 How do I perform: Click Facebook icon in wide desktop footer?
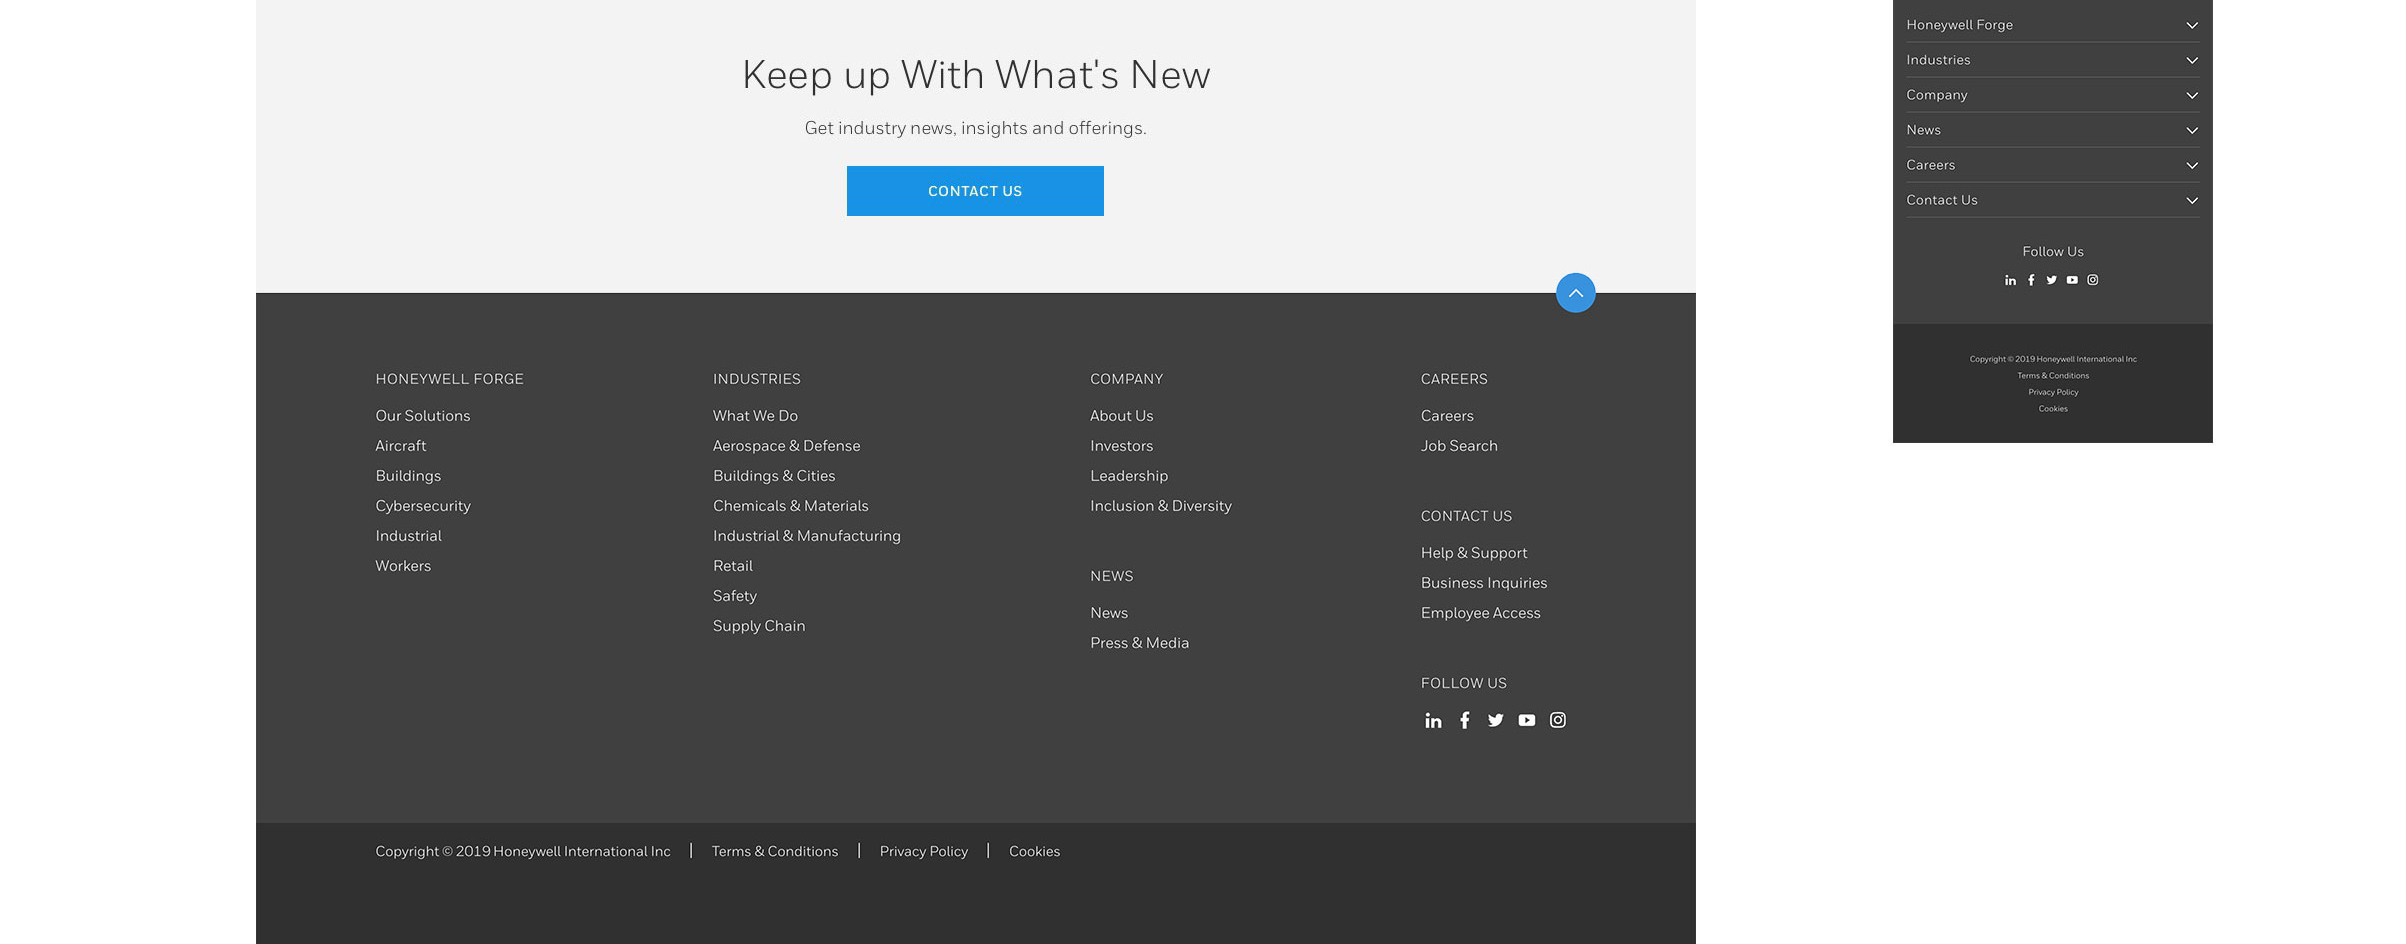click(x=1464, y=720)
